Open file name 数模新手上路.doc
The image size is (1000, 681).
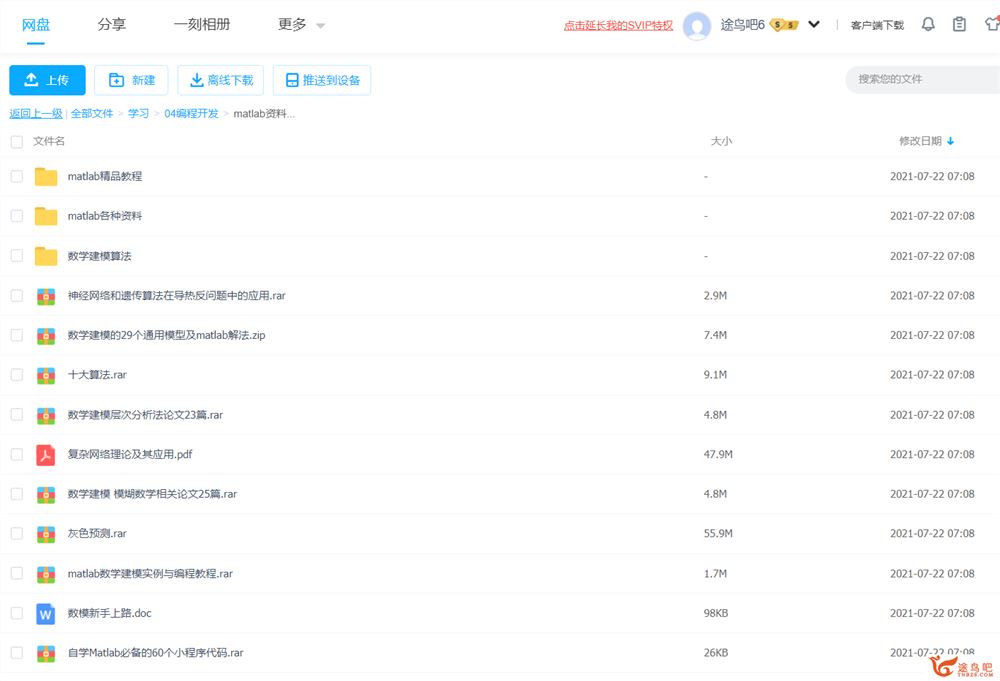pyautogui.click(x=110, y=613)
